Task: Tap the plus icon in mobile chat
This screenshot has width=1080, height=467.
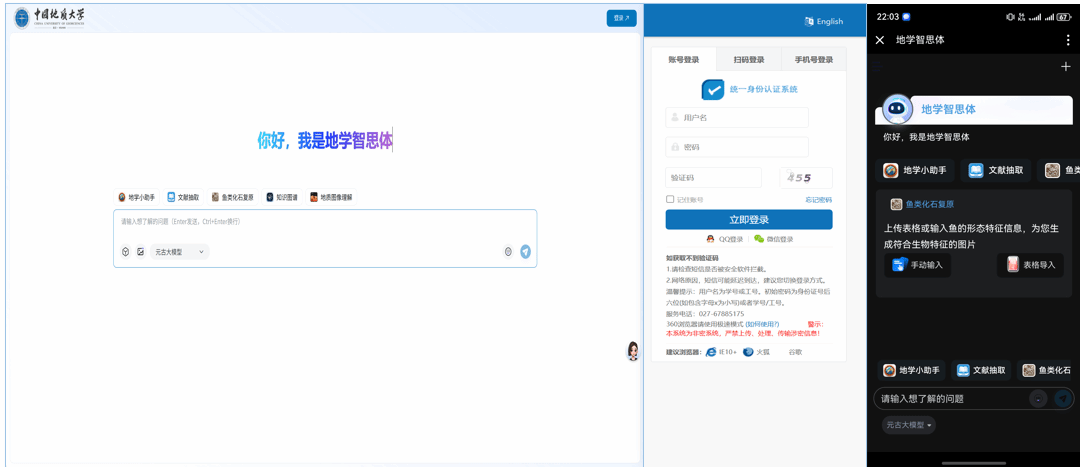Action: pyautogui.click(x=1065, y=67)
